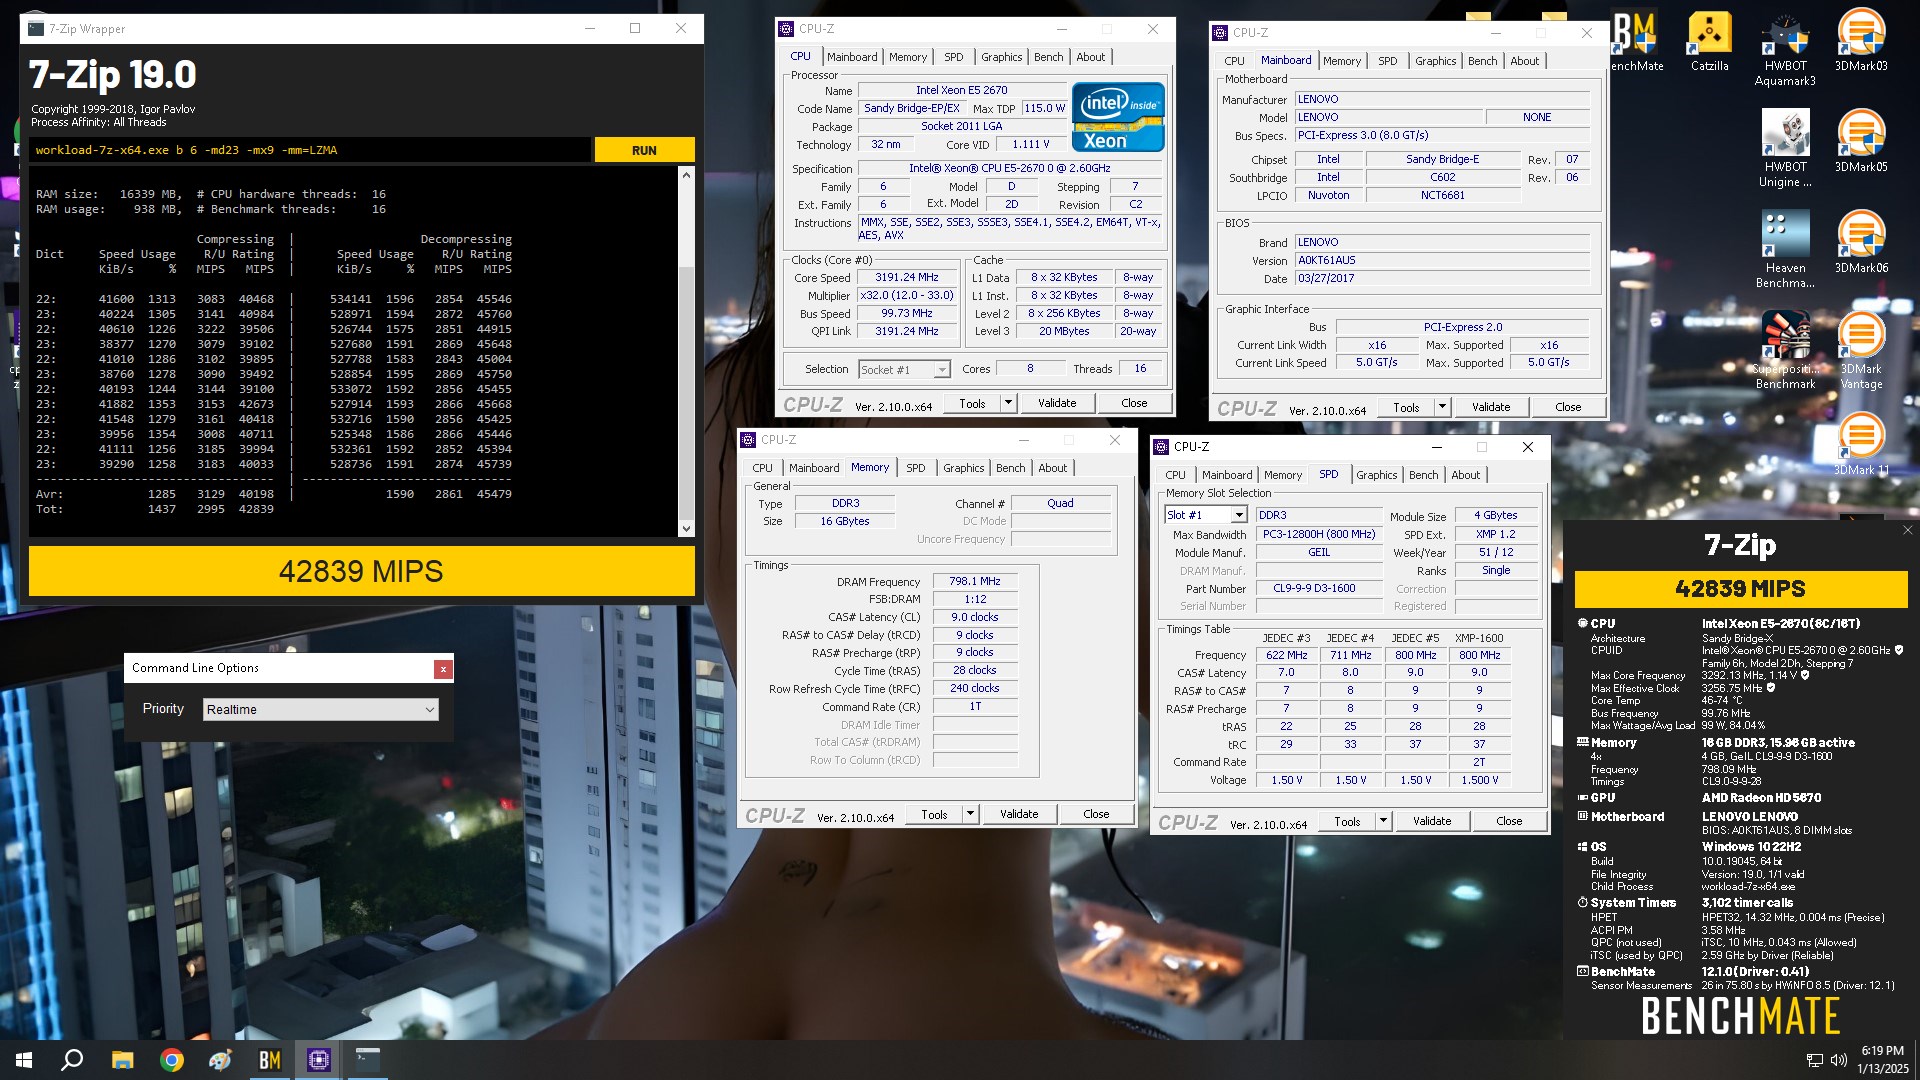Open the BenchMate desktop shortcut
This screenshot has height=1080, width=1920.
pyautogui.click(x=1637, y=42)
